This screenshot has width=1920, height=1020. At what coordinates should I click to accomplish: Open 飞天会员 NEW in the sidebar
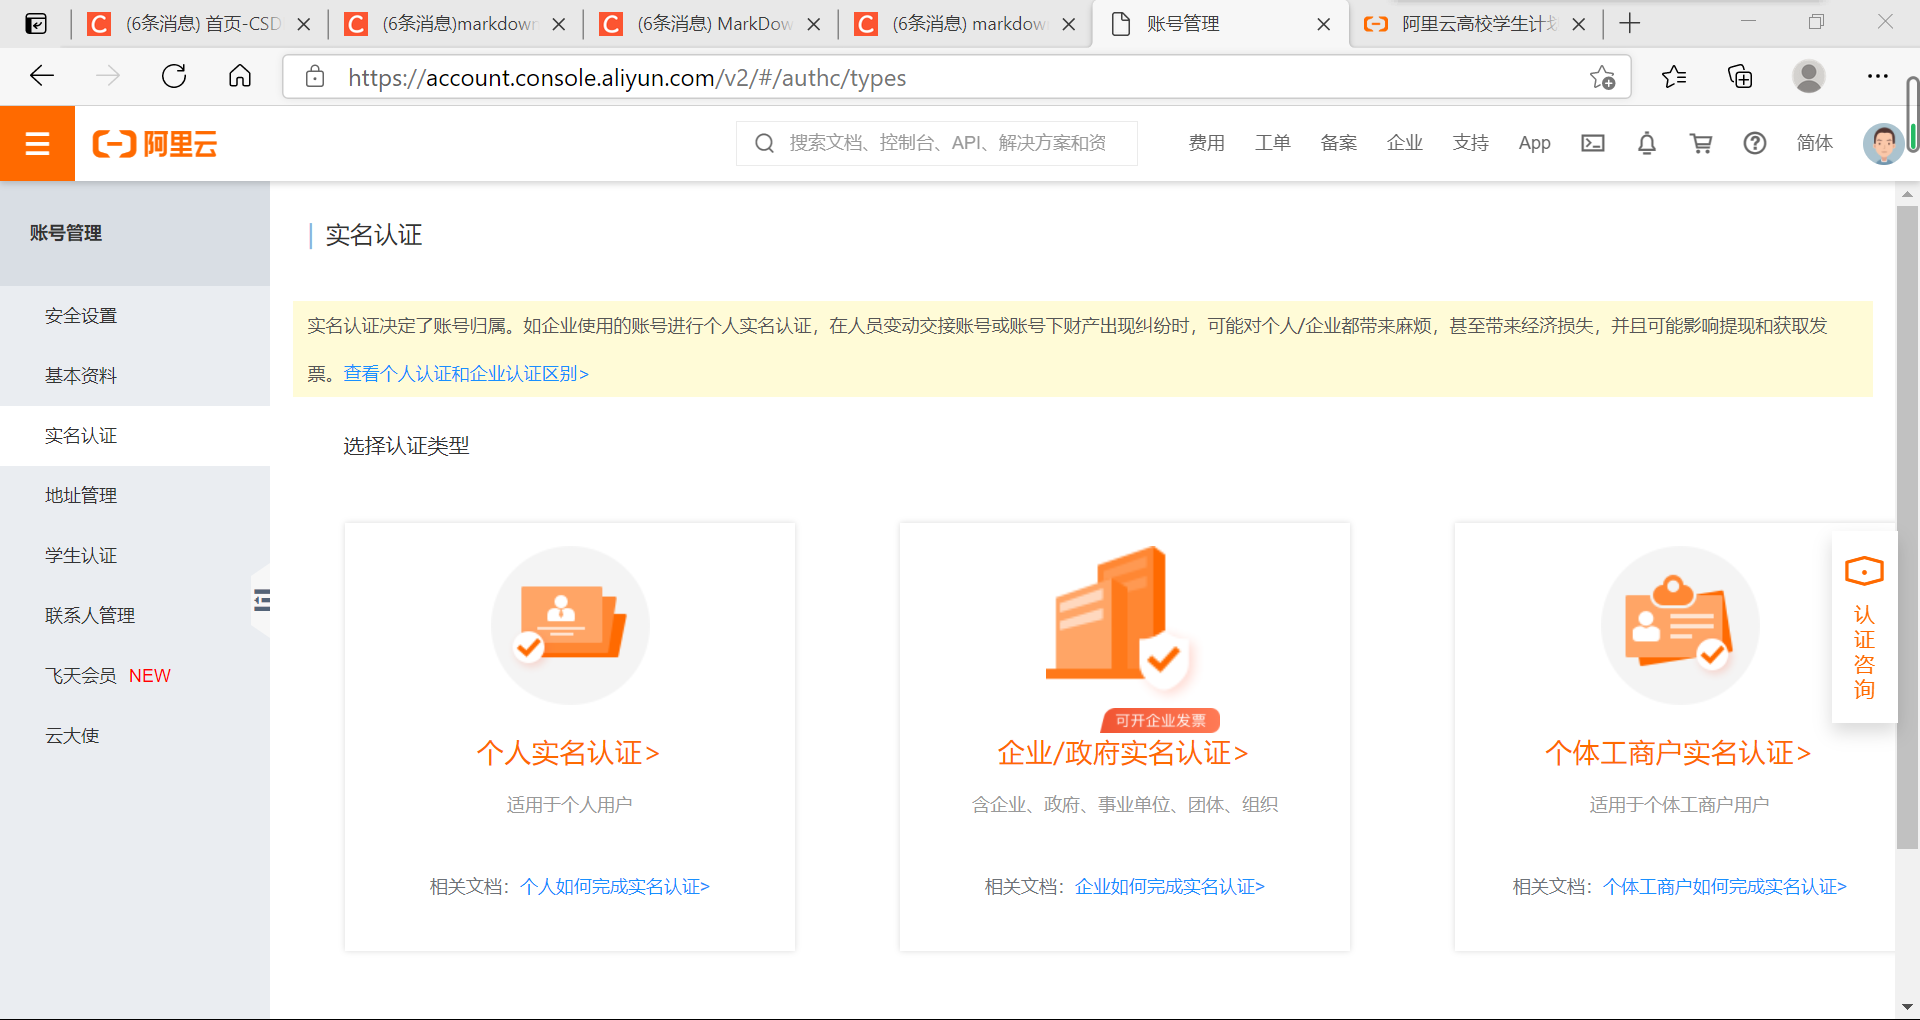pos(135,676)
